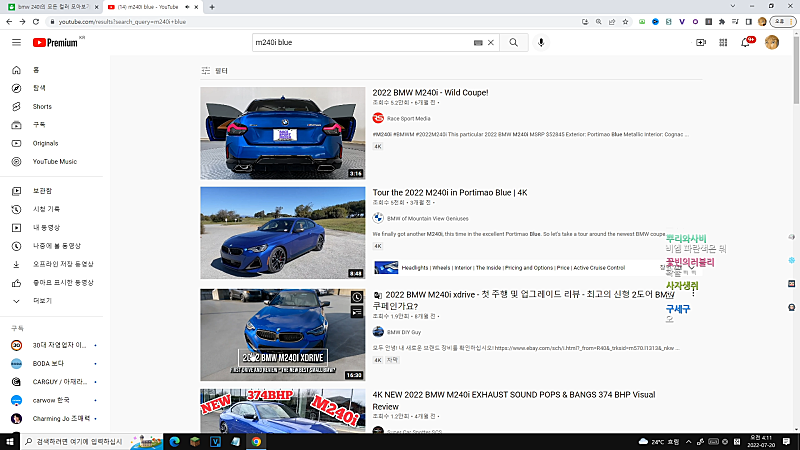Open the YouTube apps grid
Screen dimensions: 800x450
pyautogui.click(x=724, y=42)
